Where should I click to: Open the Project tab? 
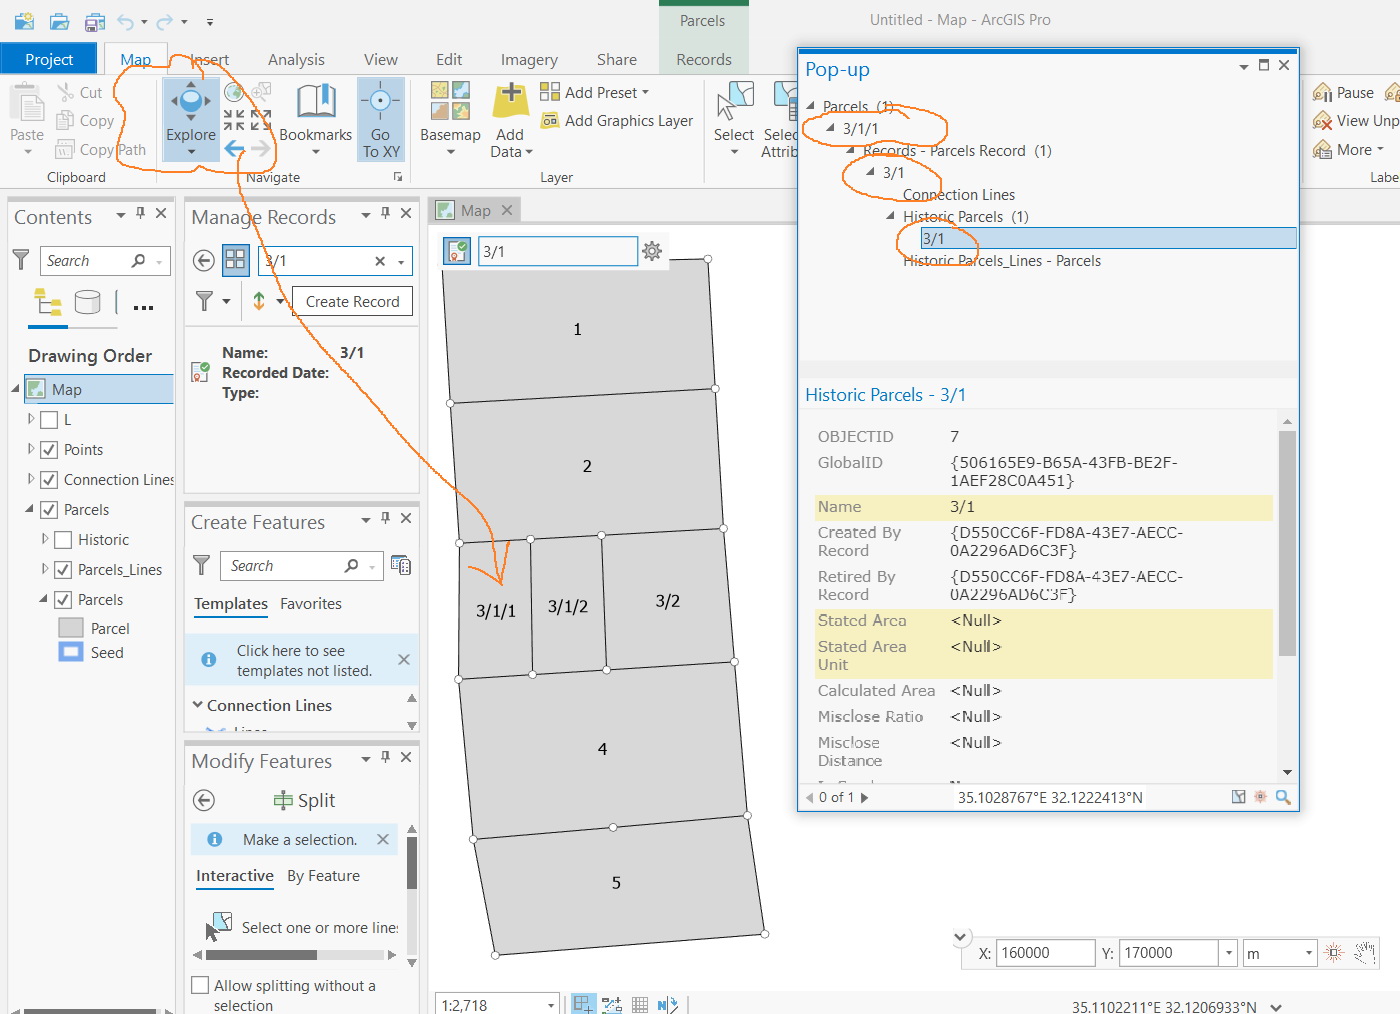[x=49, y=59]
